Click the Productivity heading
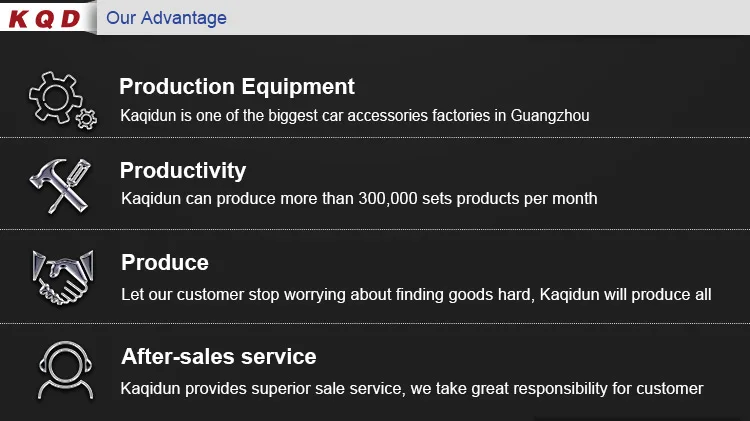The width and height of the screenshot is (750, 421). (183, 170)
